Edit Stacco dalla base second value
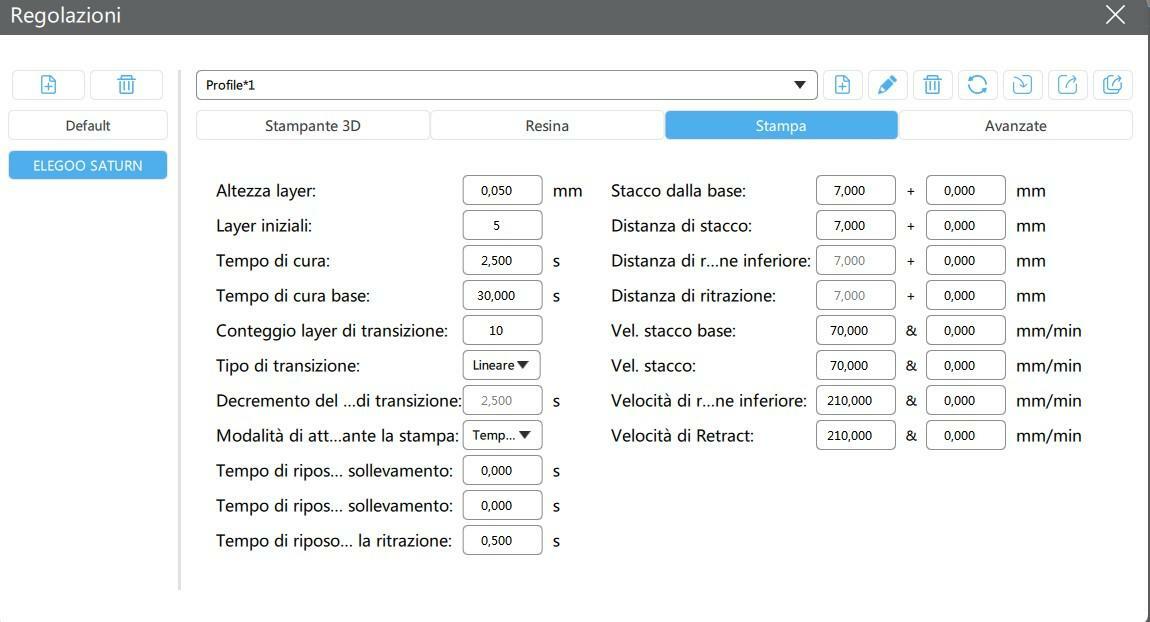Screen dimensions: 1150x622 tap(965, 190)
